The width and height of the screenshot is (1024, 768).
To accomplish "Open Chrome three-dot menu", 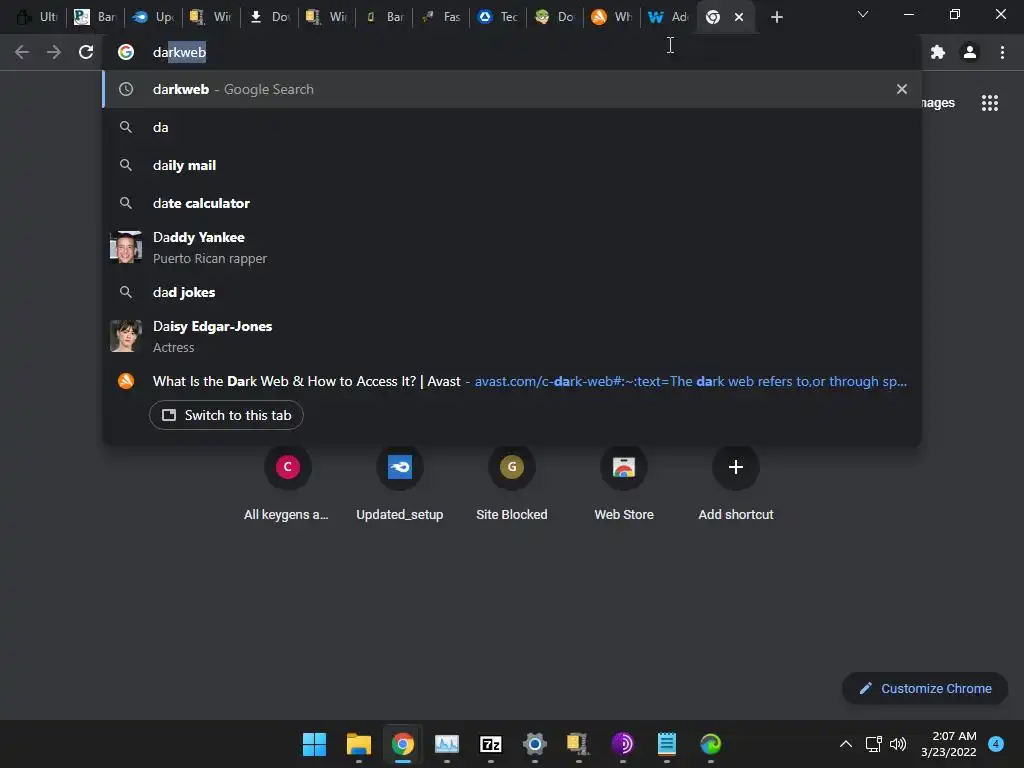I will pyautogui.click(x=1002, y=52).
